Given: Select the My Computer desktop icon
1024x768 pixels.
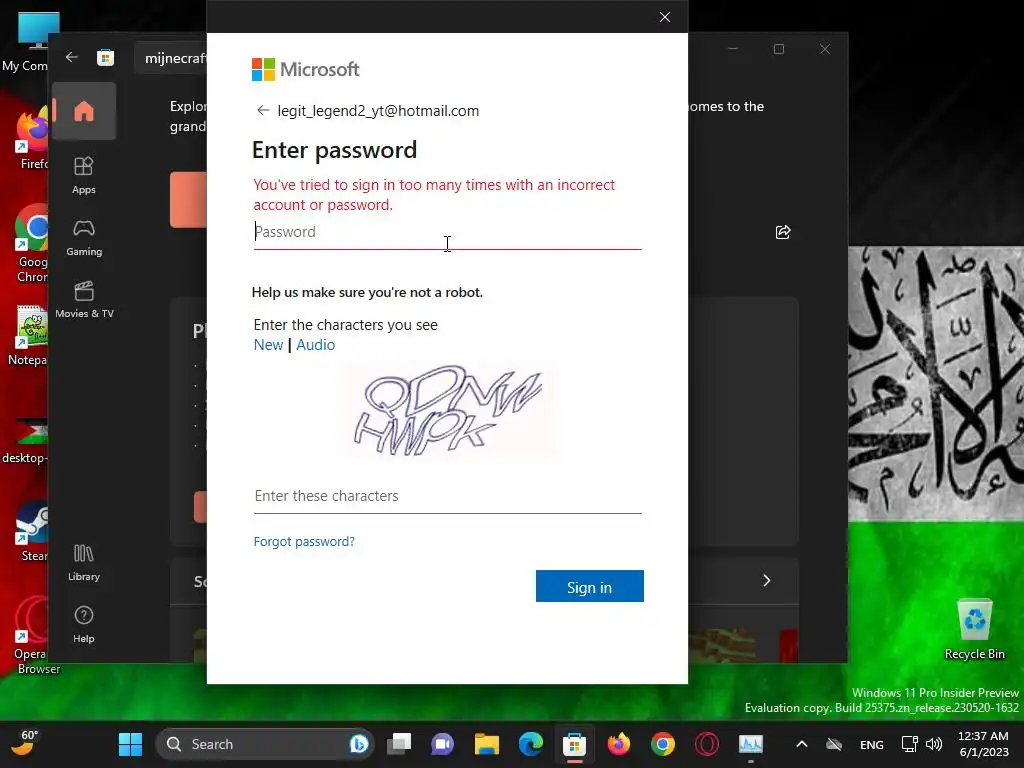Looking at the screenshot, I should [26, 42].
